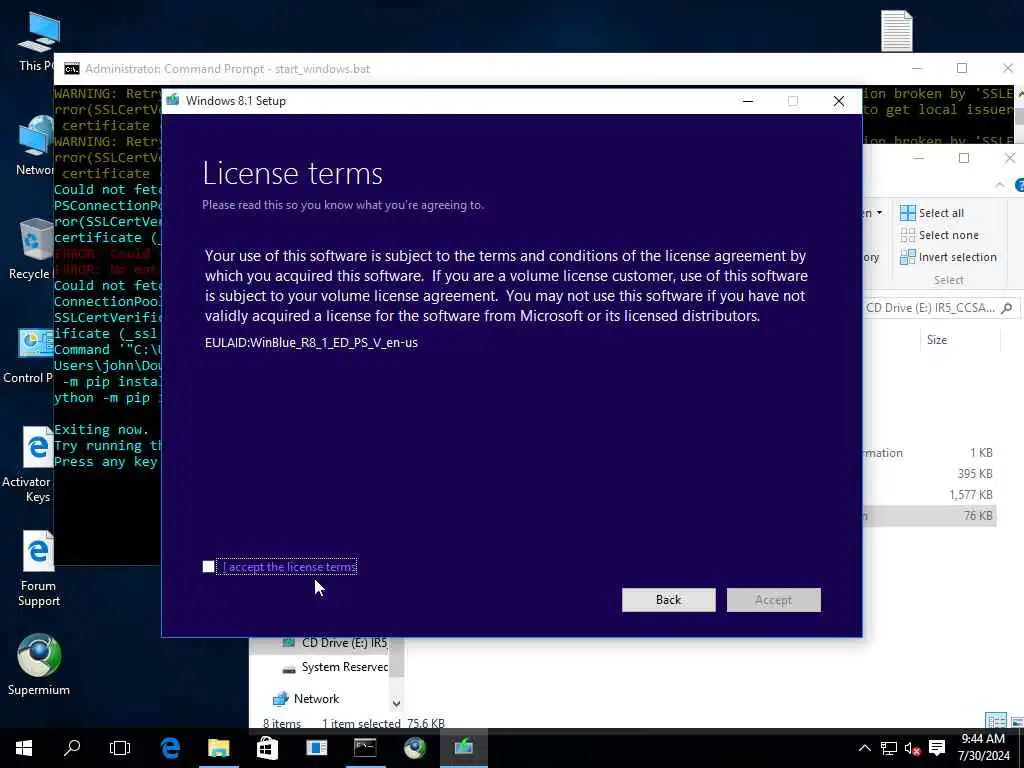
Task: Click Select all in Explorer ribbon
Action: pyautogui.click(x=932, y=213)
